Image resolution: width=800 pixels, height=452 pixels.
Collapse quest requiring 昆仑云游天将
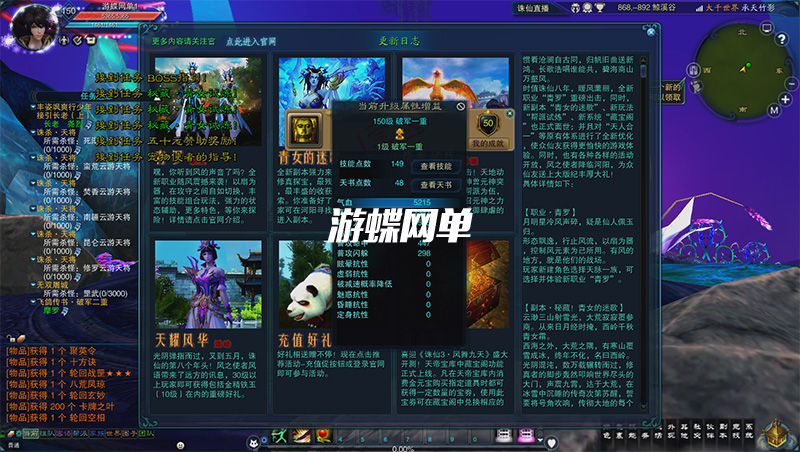33,234
